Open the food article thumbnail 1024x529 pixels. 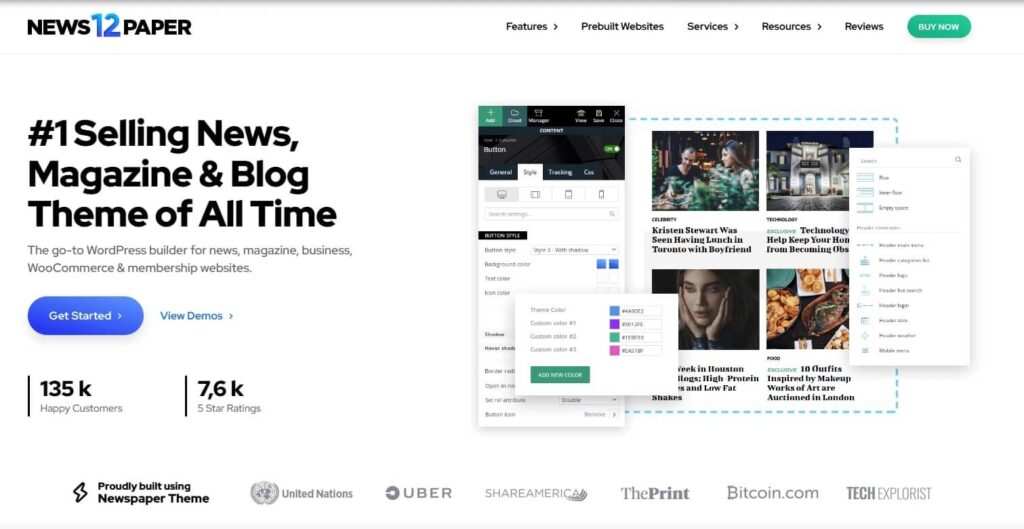(x=808, y=310)
